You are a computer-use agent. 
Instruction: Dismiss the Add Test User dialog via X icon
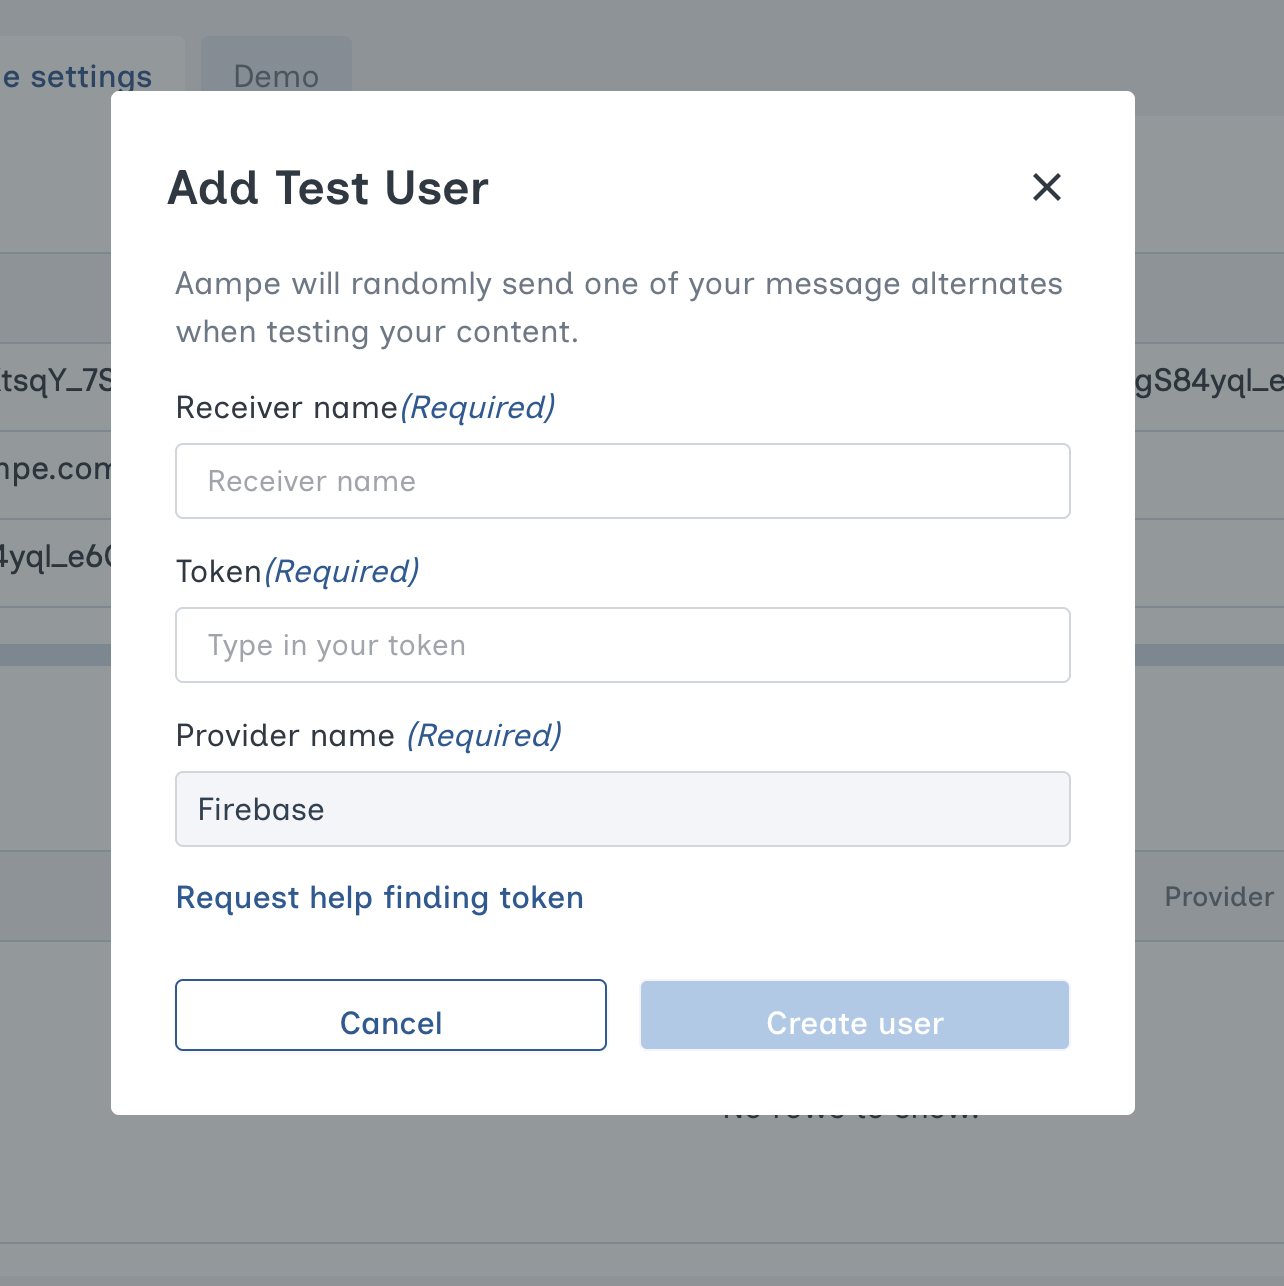point(1047,187)
